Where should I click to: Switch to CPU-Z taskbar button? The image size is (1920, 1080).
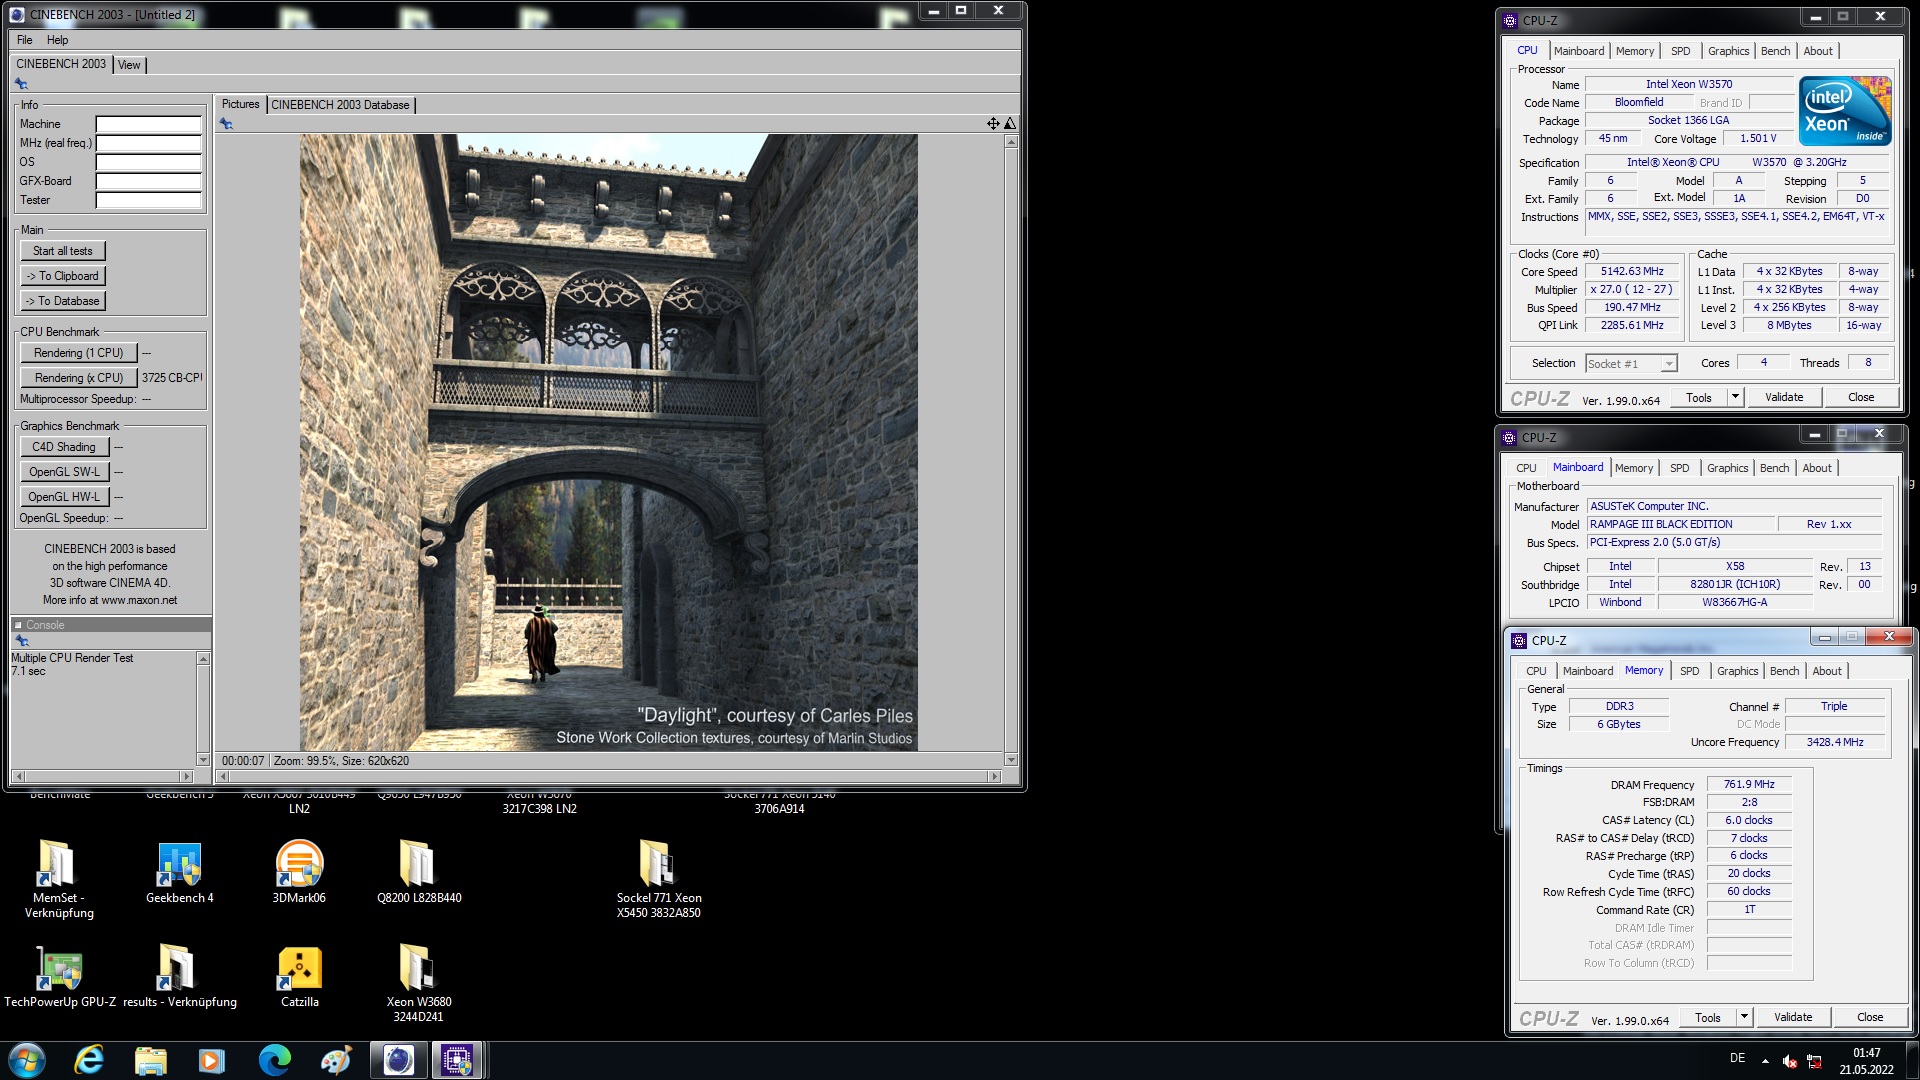pos(458,1060)
